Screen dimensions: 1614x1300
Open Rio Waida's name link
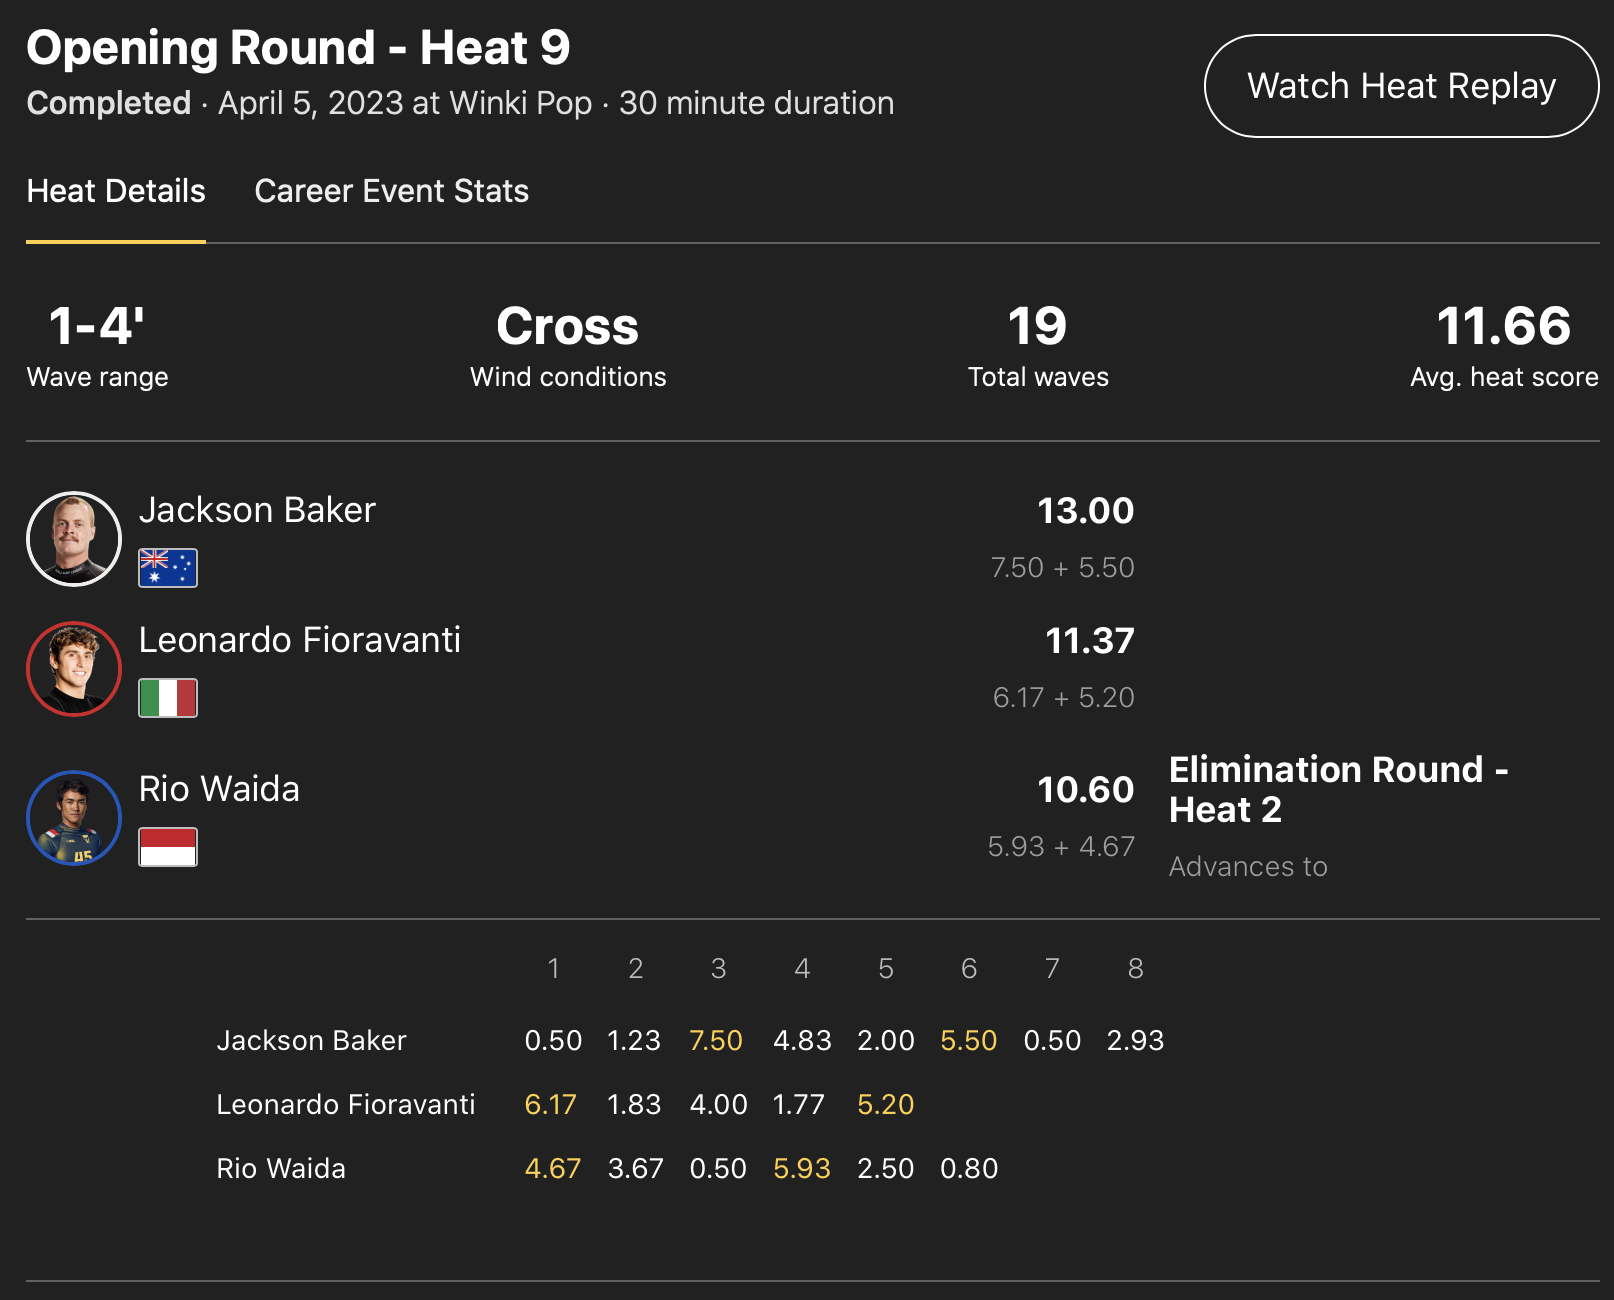coord(219,789)
